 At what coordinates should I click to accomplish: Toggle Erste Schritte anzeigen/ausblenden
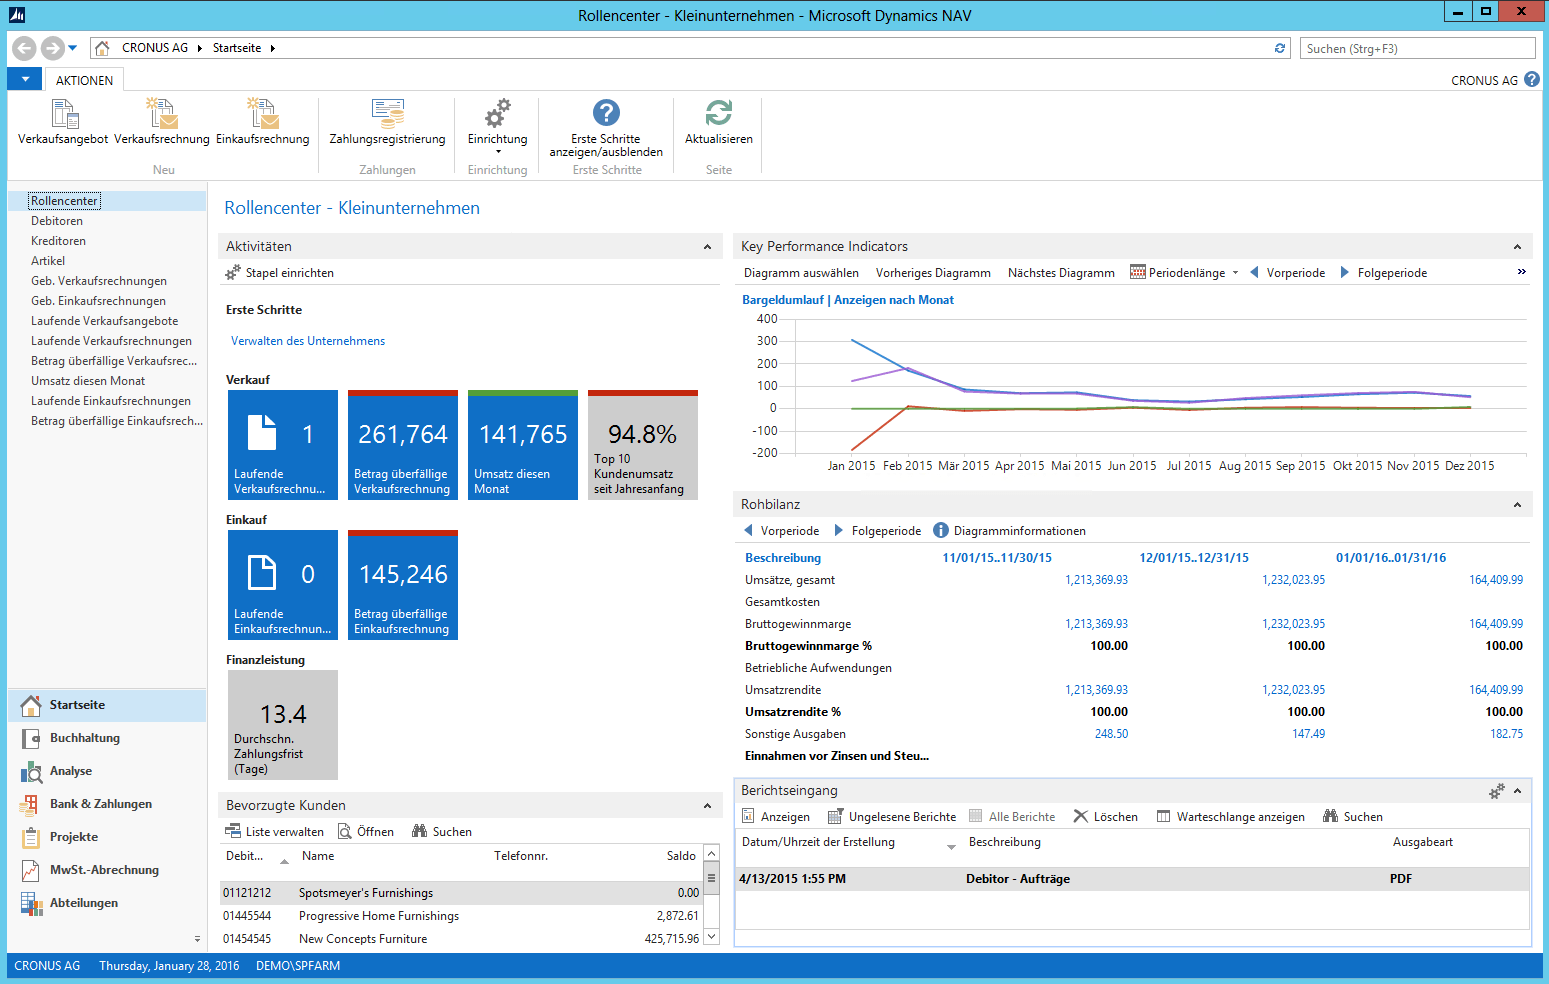606,128
